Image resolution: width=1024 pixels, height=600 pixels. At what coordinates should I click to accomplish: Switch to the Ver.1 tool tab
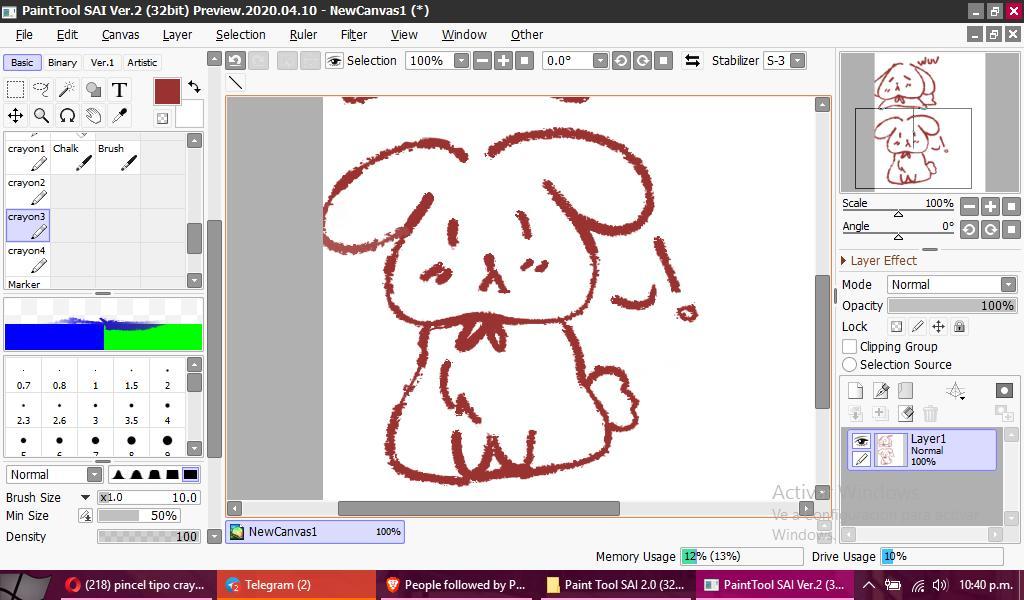point(102,63)
